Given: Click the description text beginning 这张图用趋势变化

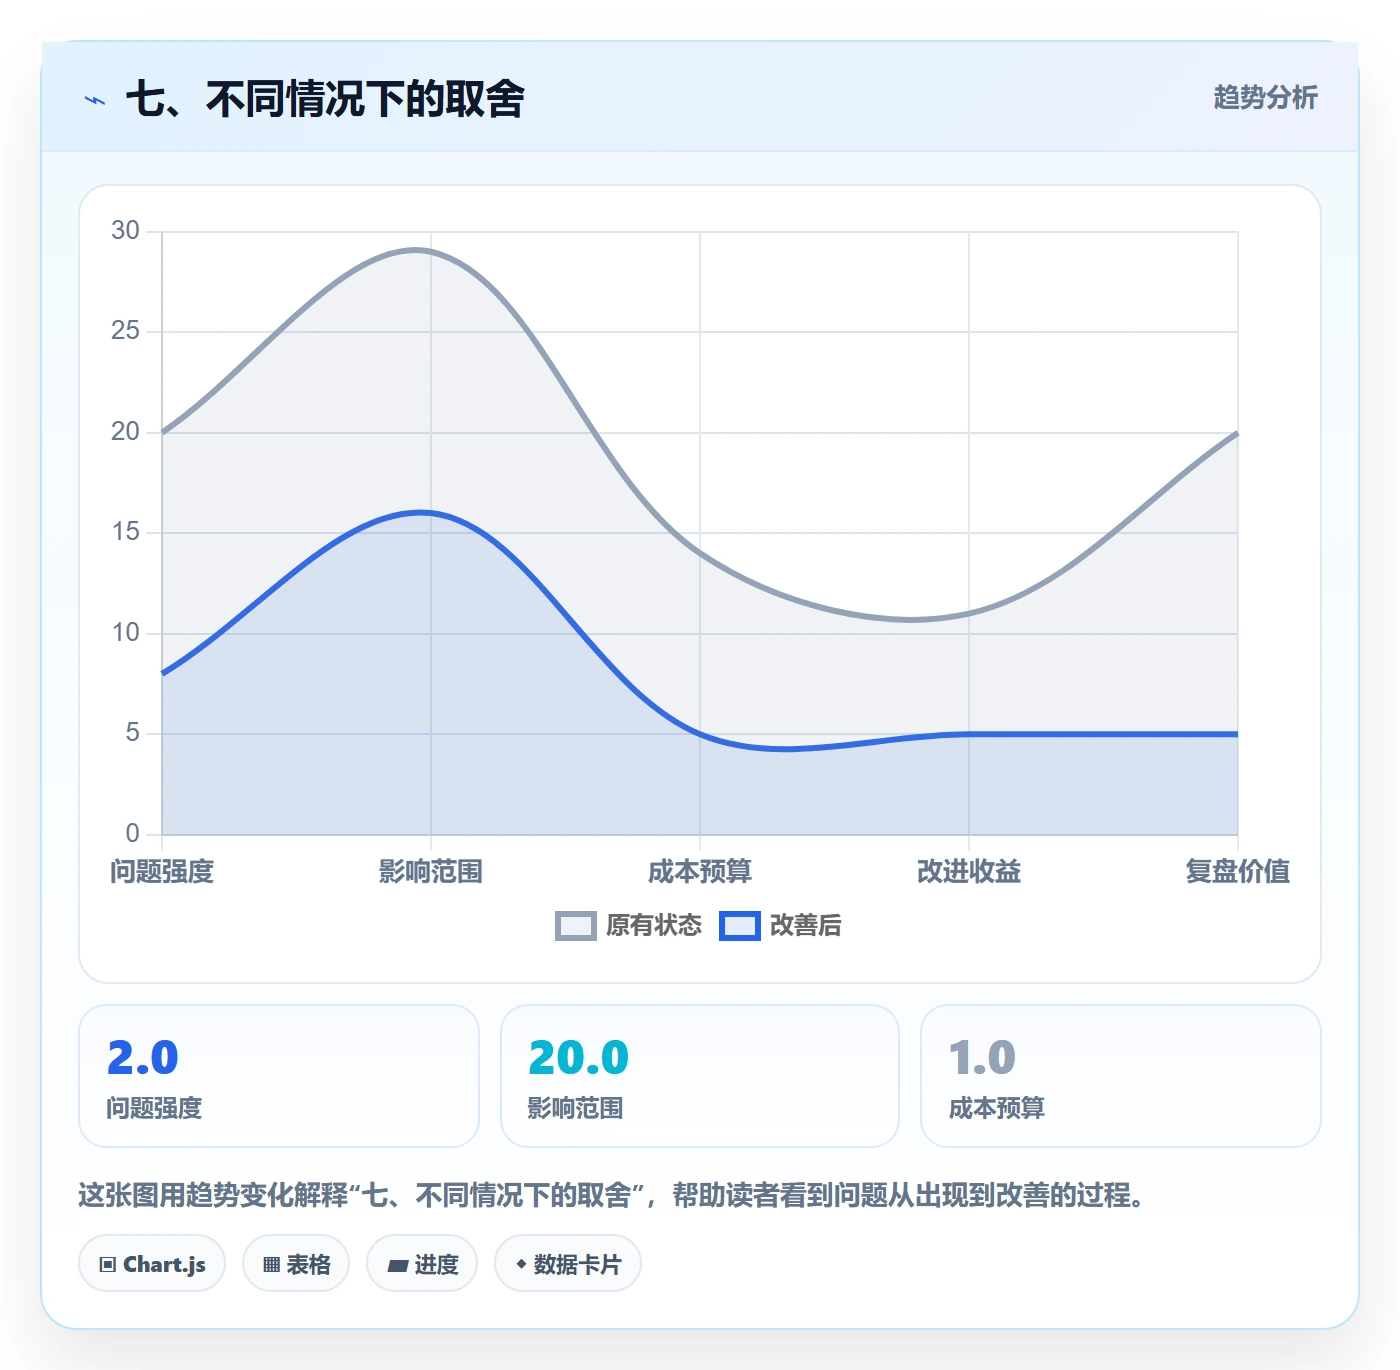Looking at the screenshot, I should click(x=611, y=1195).
